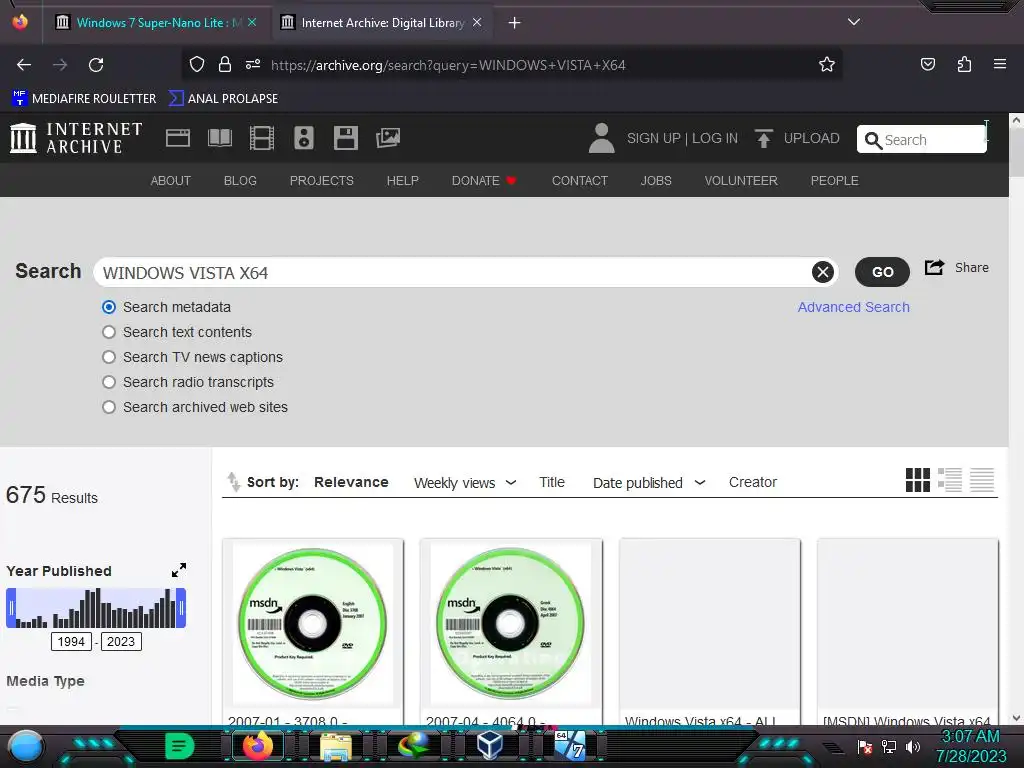Click the site permissions icon in address bar
This screenshot has height=768, width=1024.
[x=253, y=64]
